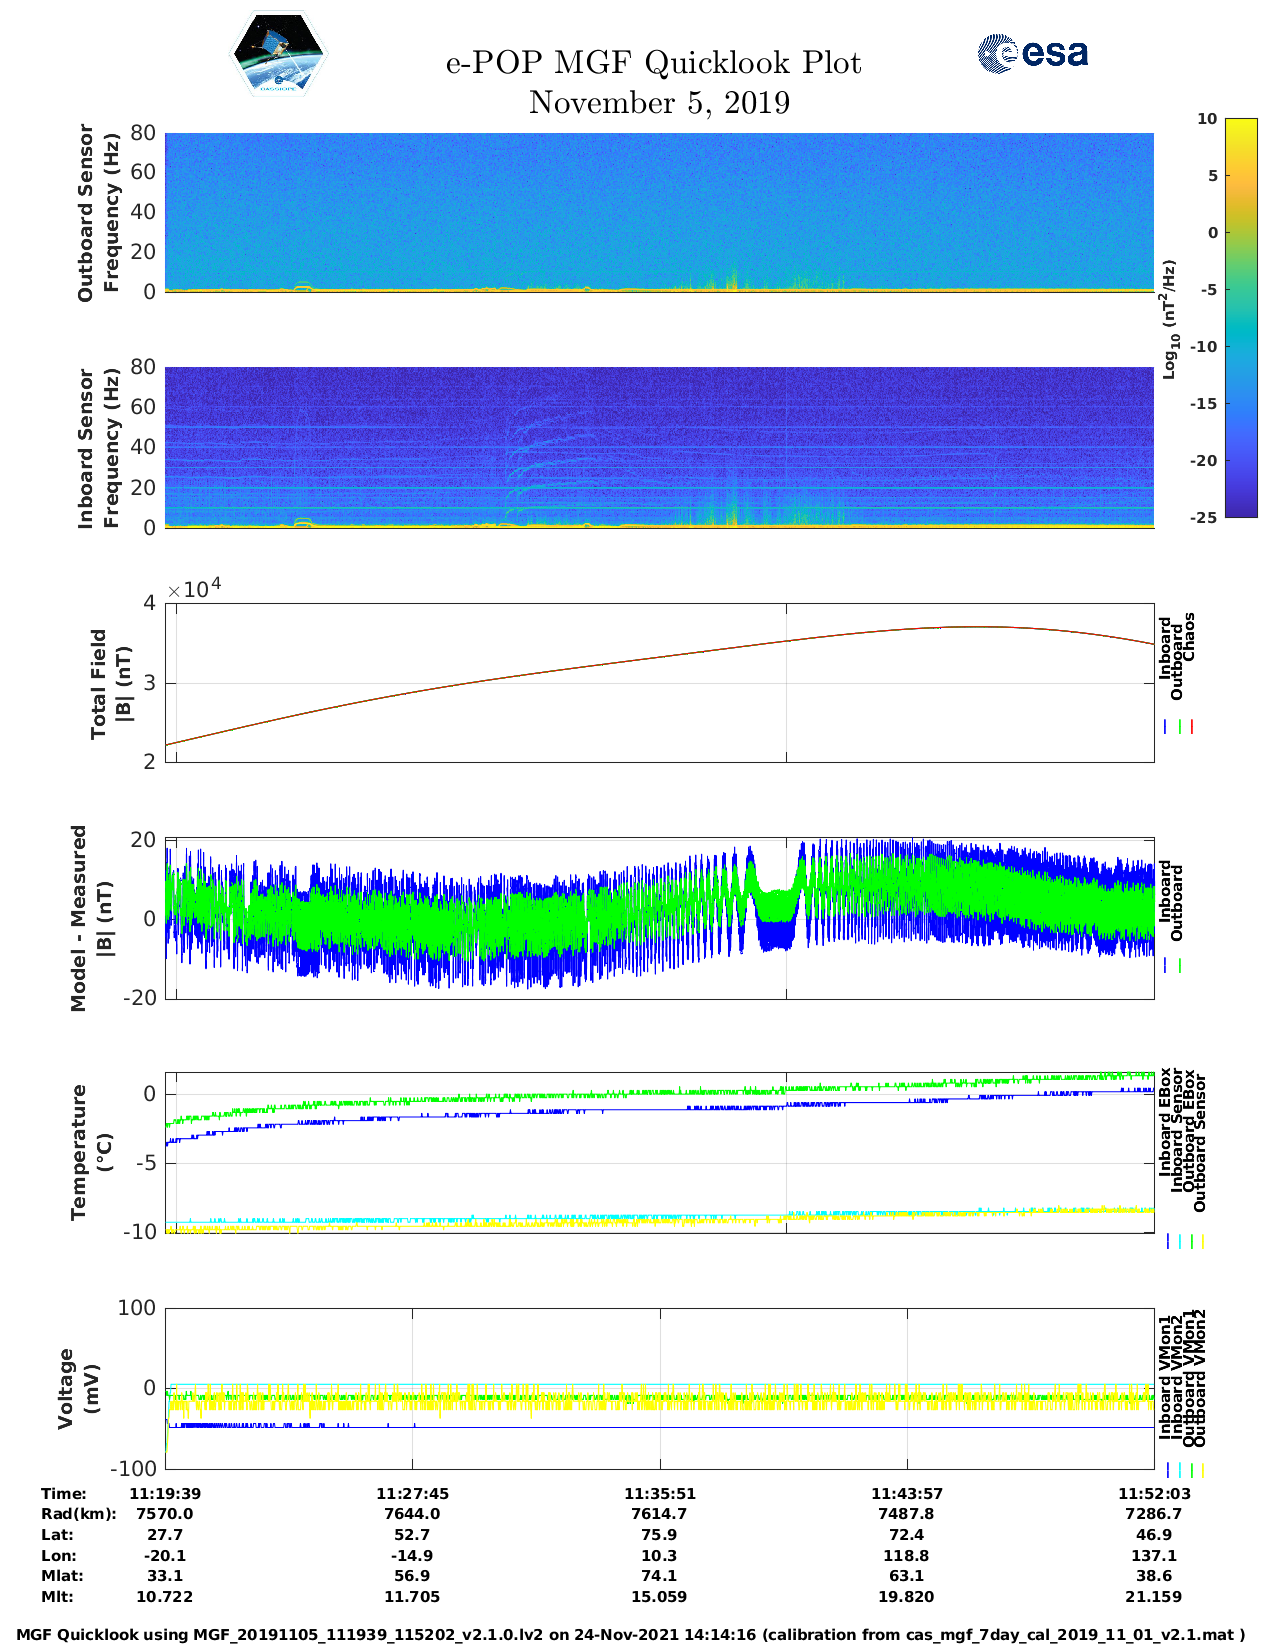Click inside the Inboard Sensor spectrogram

(x=659, y=446)
